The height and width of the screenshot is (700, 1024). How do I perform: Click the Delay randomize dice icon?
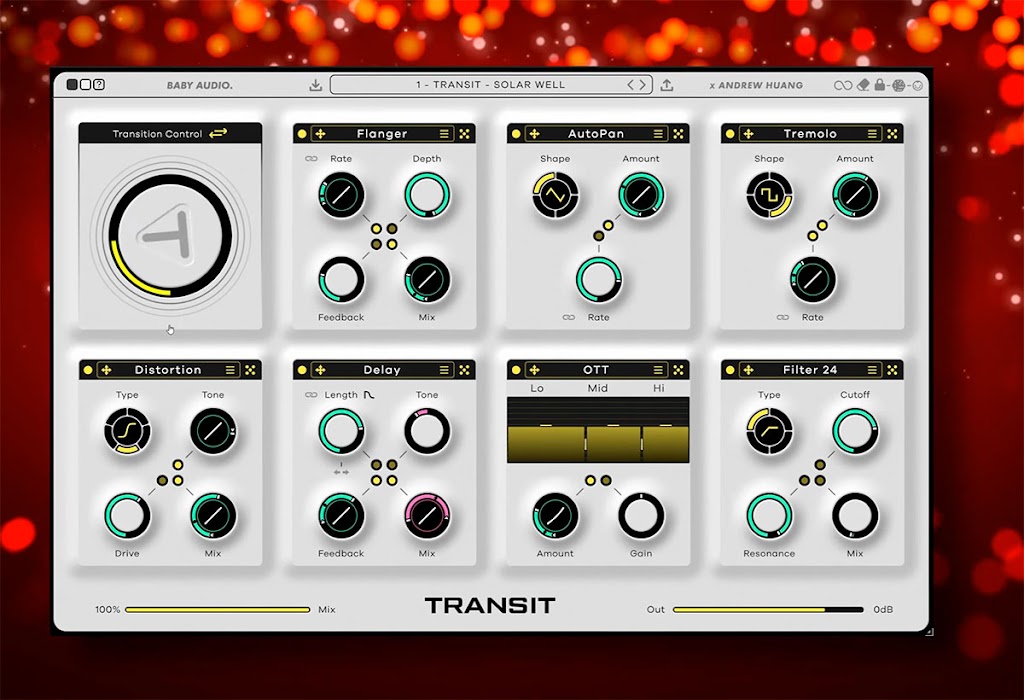click(x=464, y=370)
